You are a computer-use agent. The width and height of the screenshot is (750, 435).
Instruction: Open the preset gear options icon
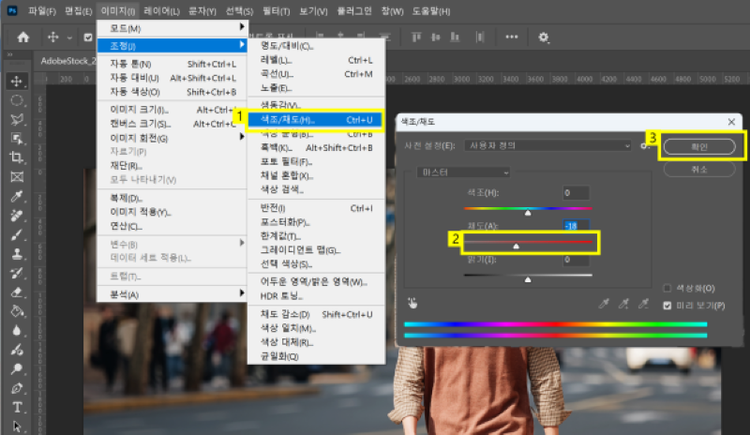[x=645, y=145]
